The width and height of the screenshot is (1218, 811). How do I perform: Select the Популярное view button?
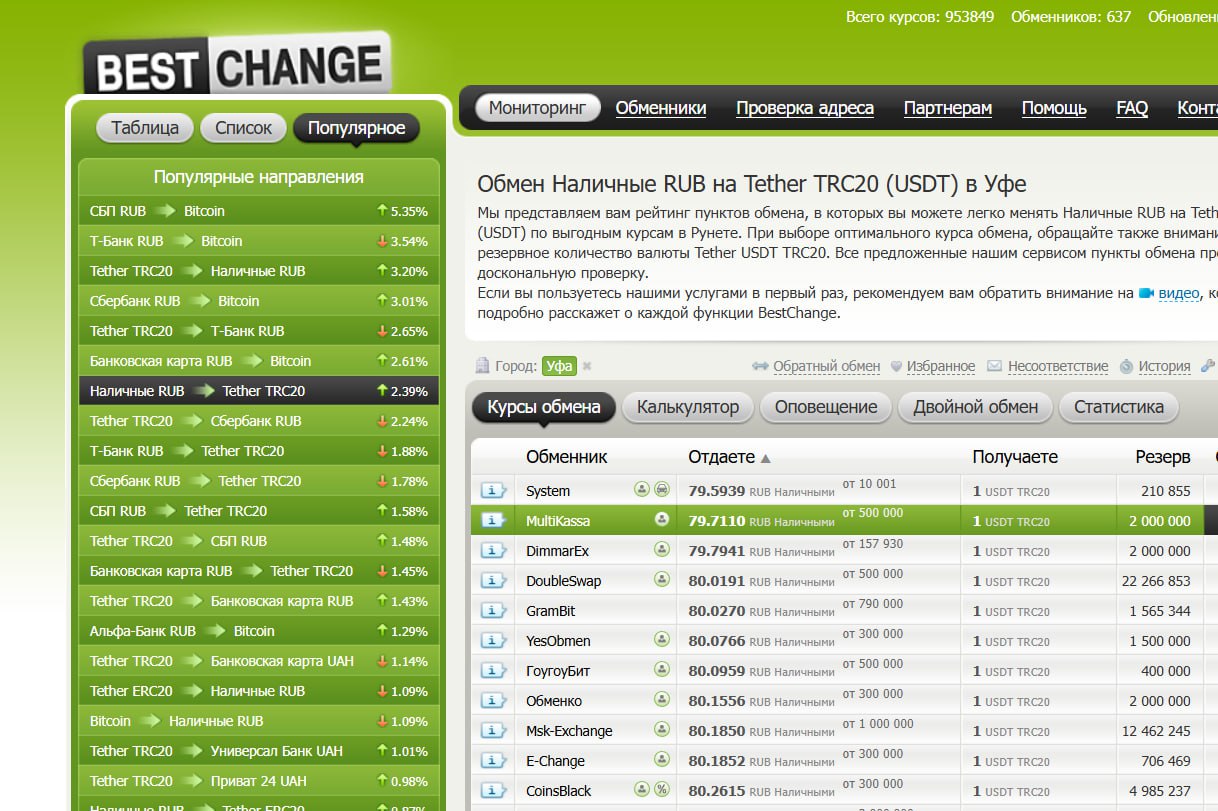pos(356,128)
